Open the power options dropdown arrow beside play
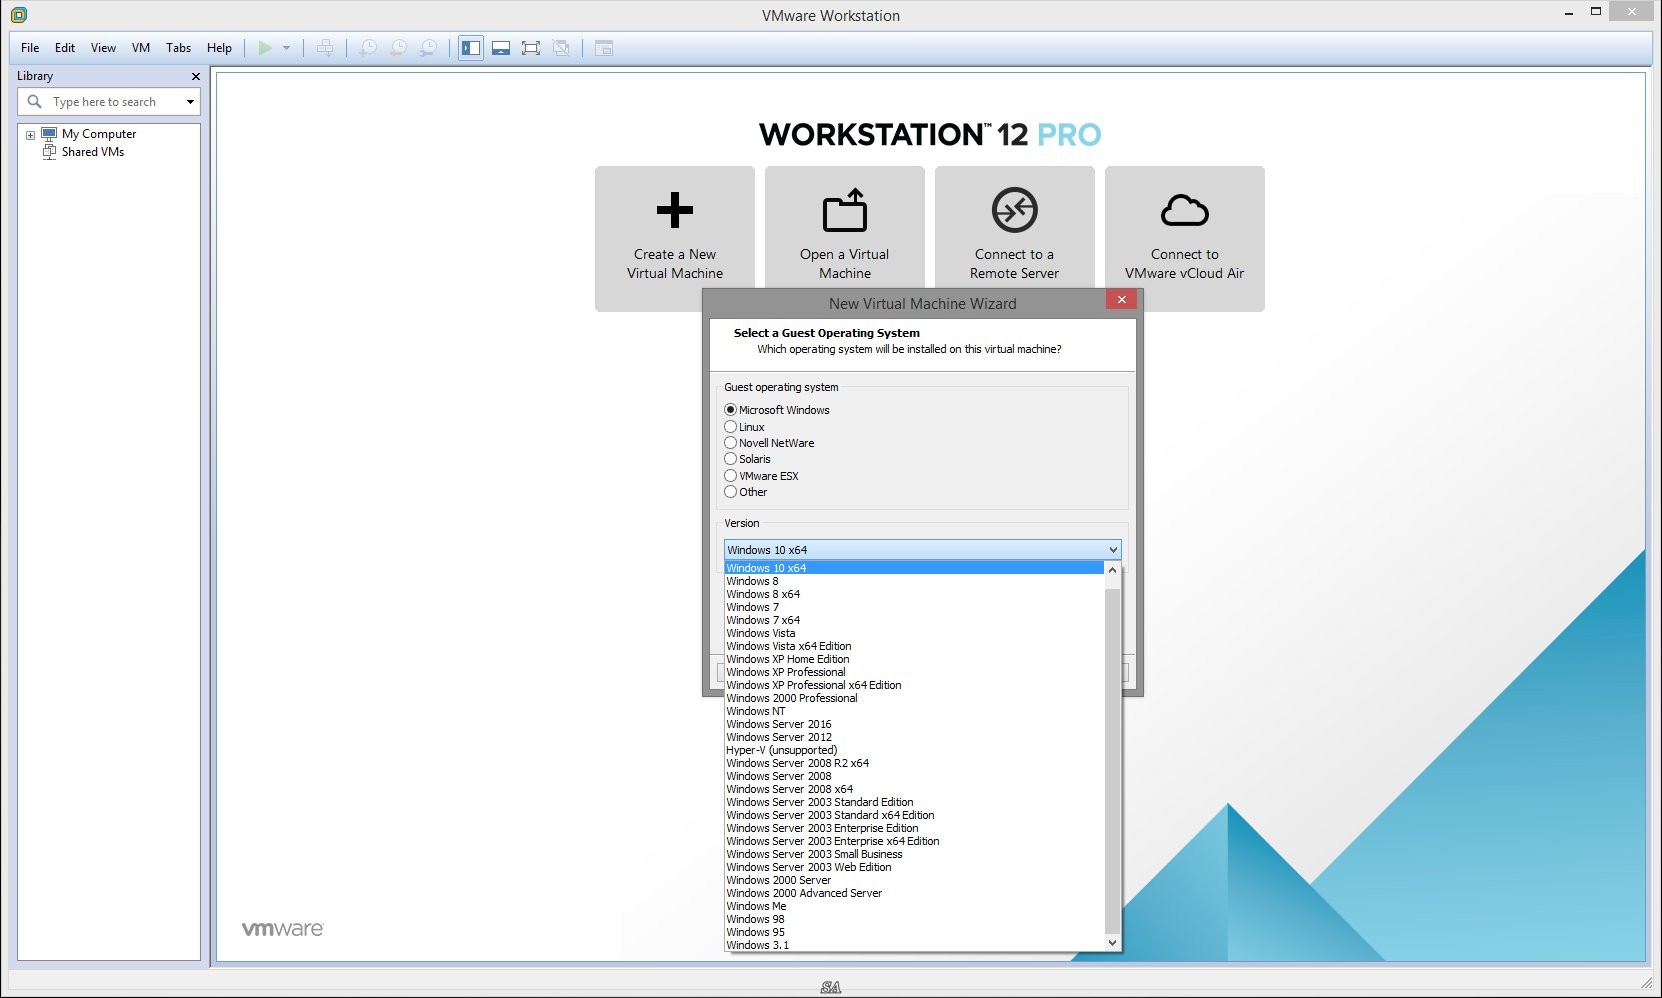This screenshot has width=1662, height=998. (286, 48)
